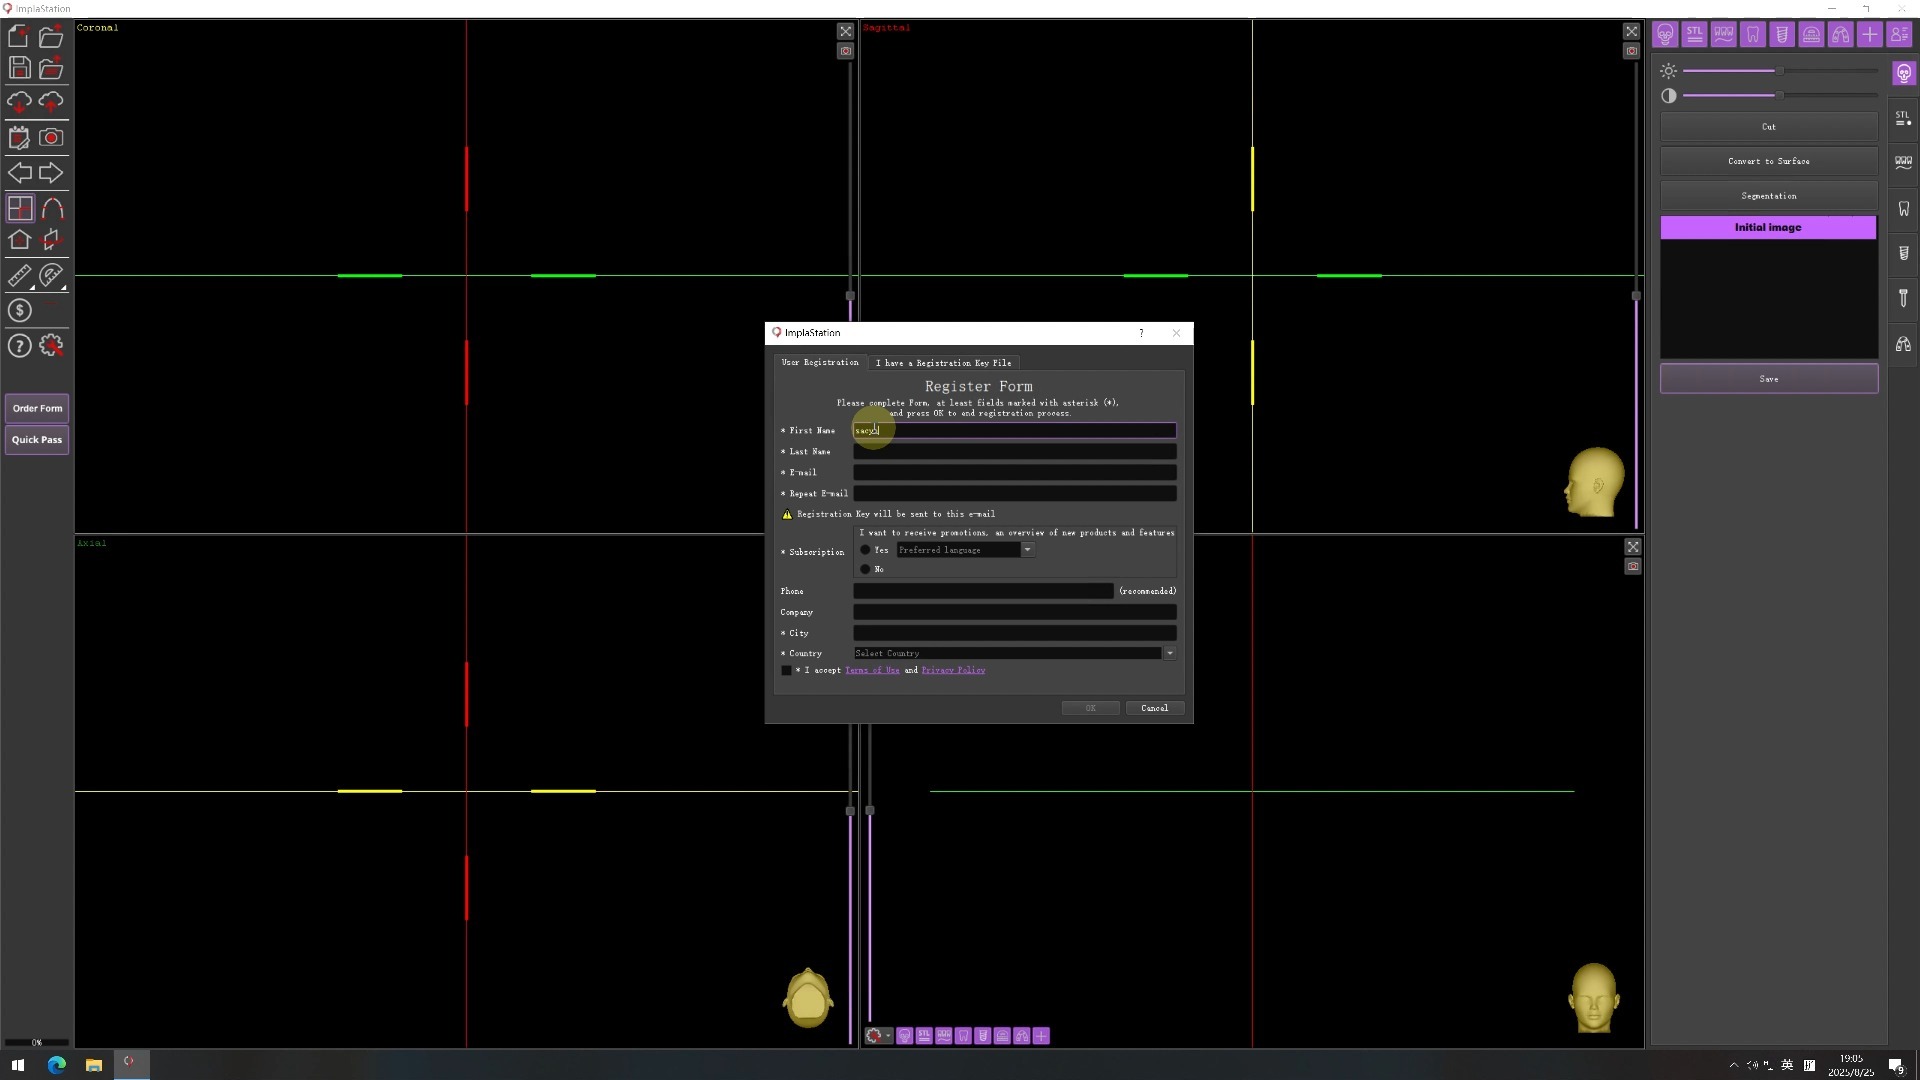Click the Cut button

coord(1768,127)
